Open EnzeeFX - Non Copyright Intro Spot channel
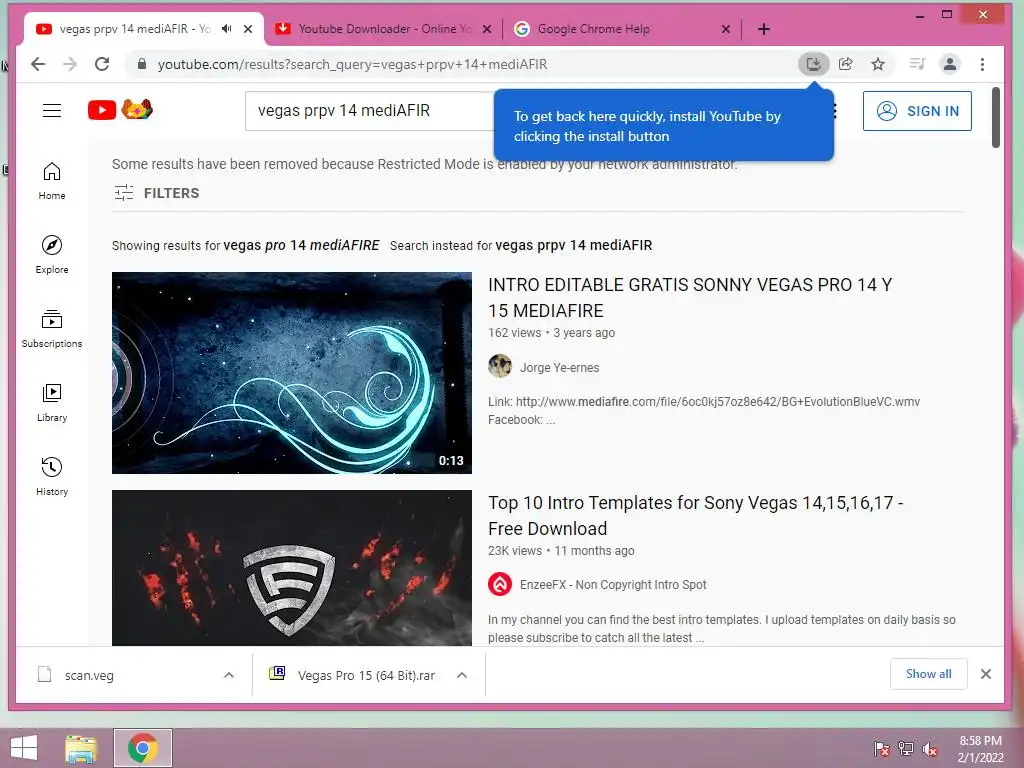 point(613,584)
